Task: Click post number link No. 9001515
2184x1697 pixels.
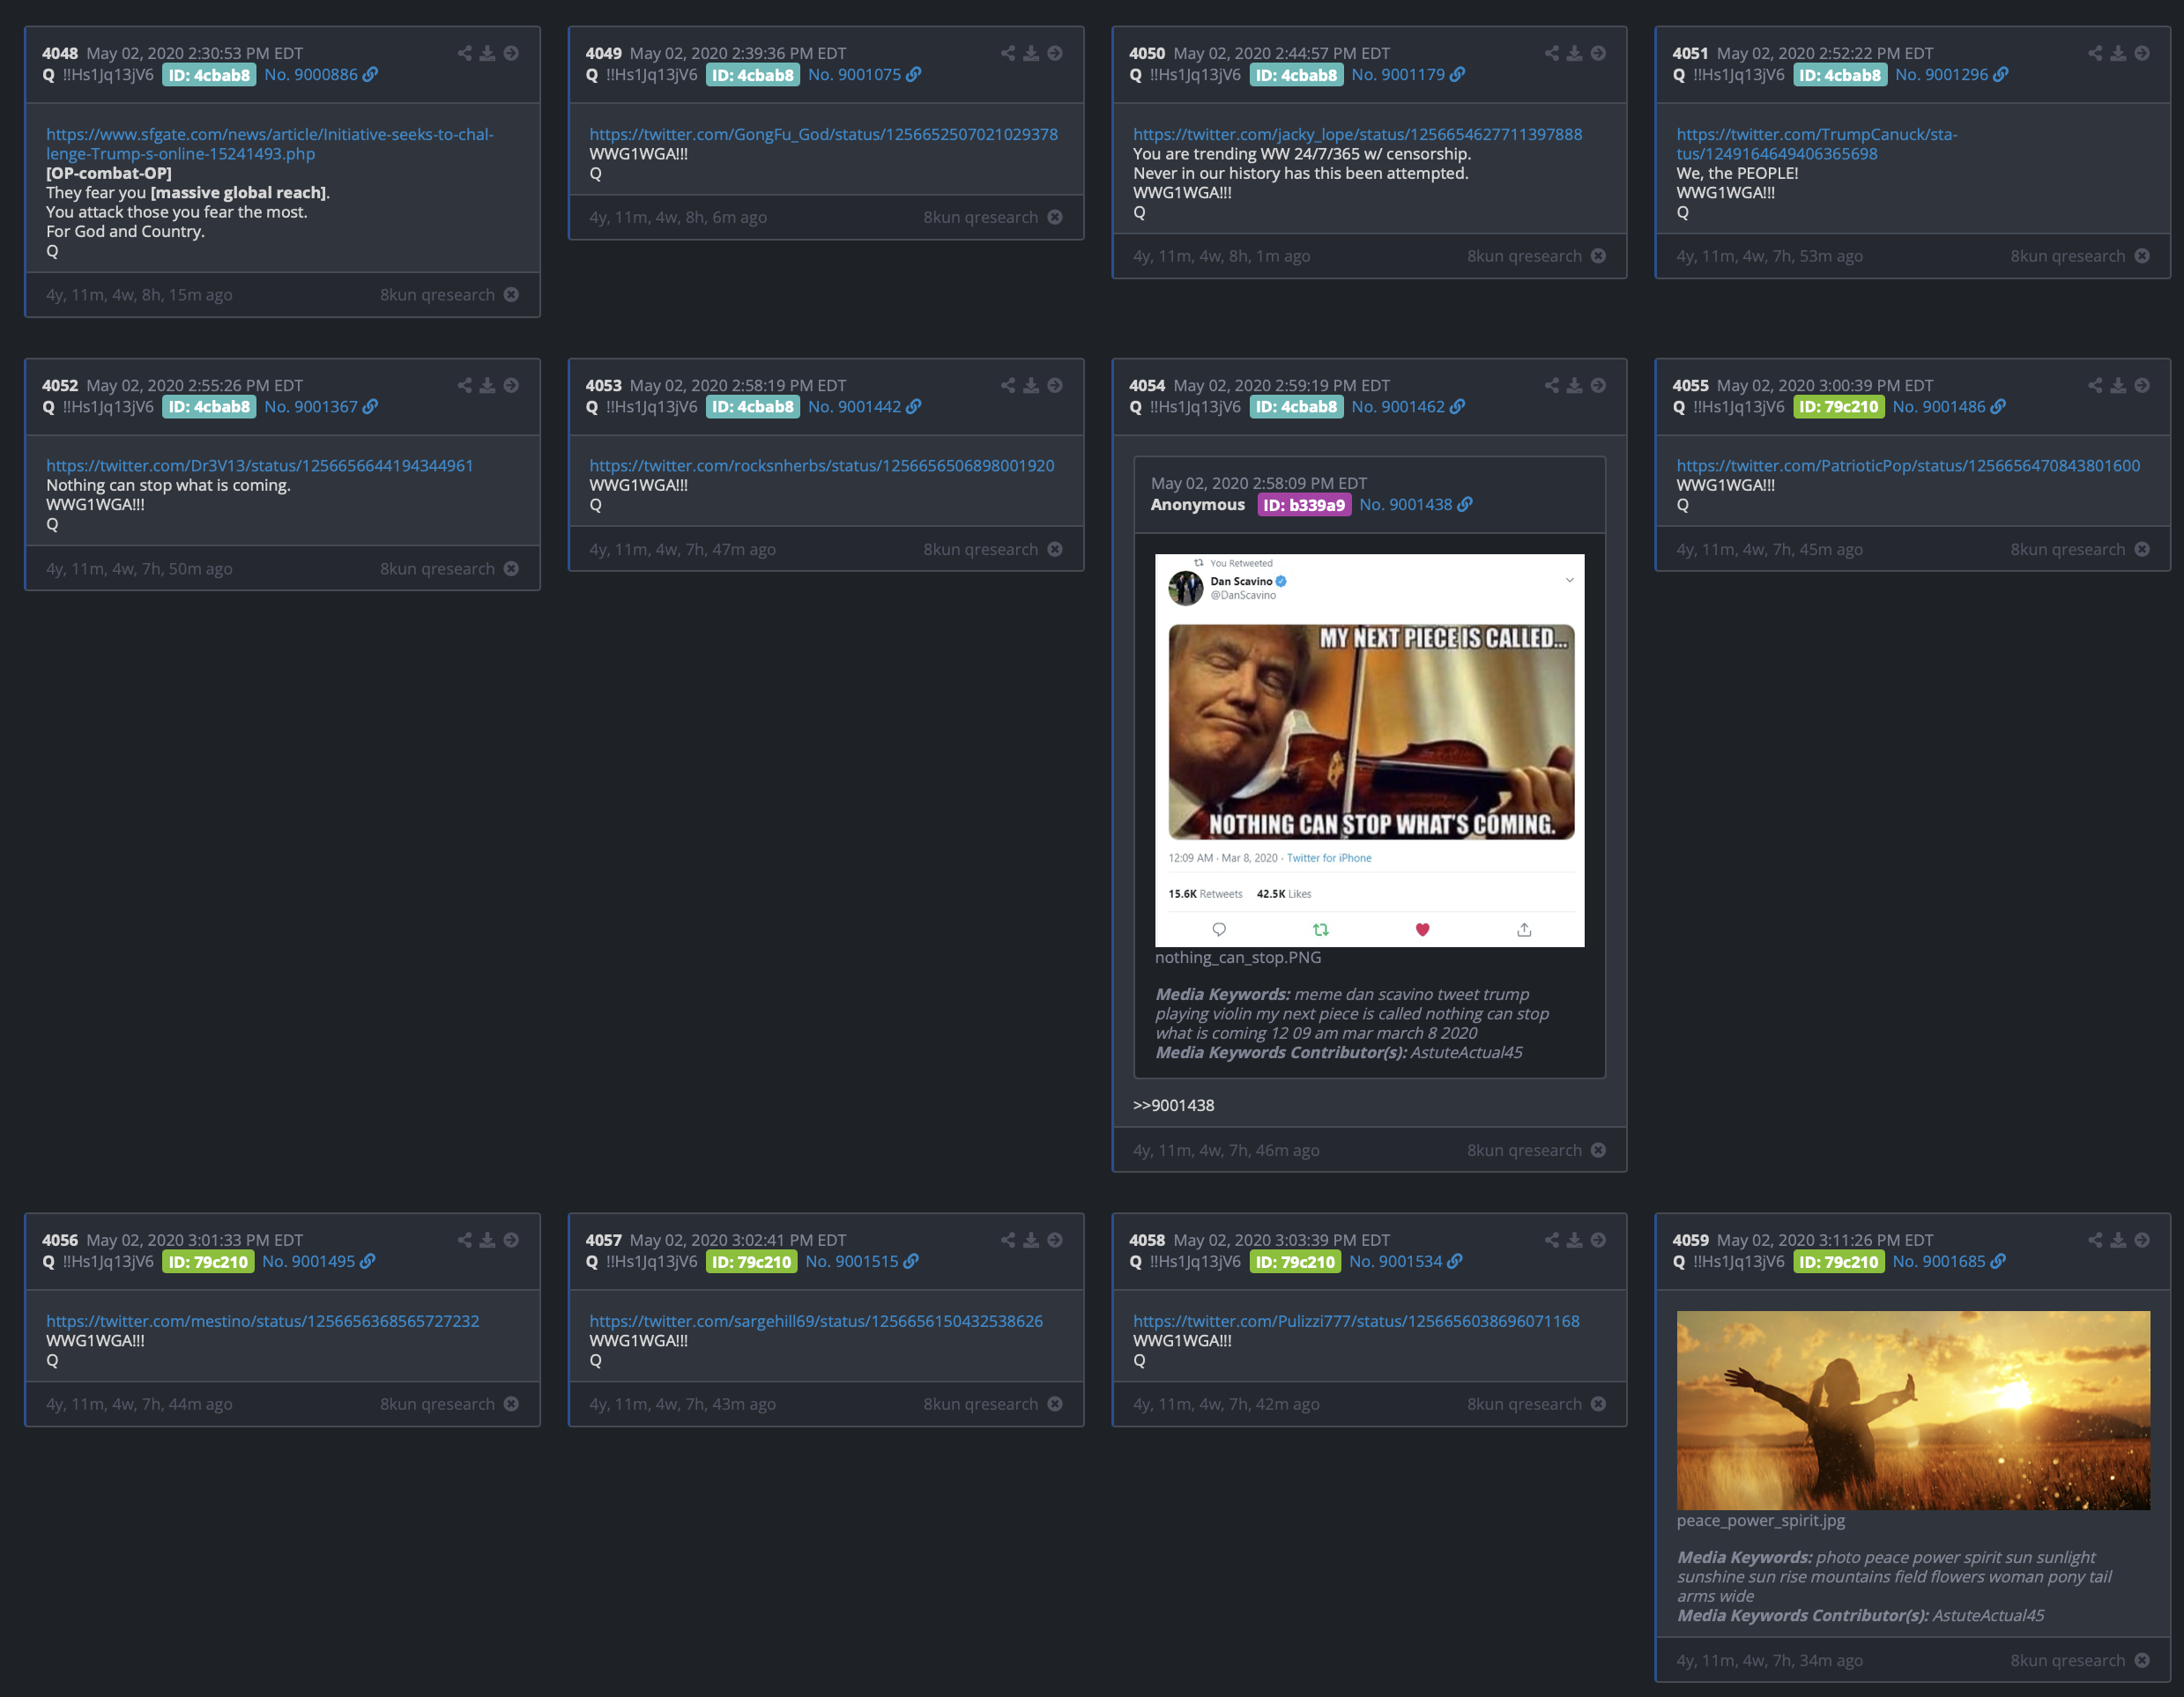Action: pos(852,1261)
